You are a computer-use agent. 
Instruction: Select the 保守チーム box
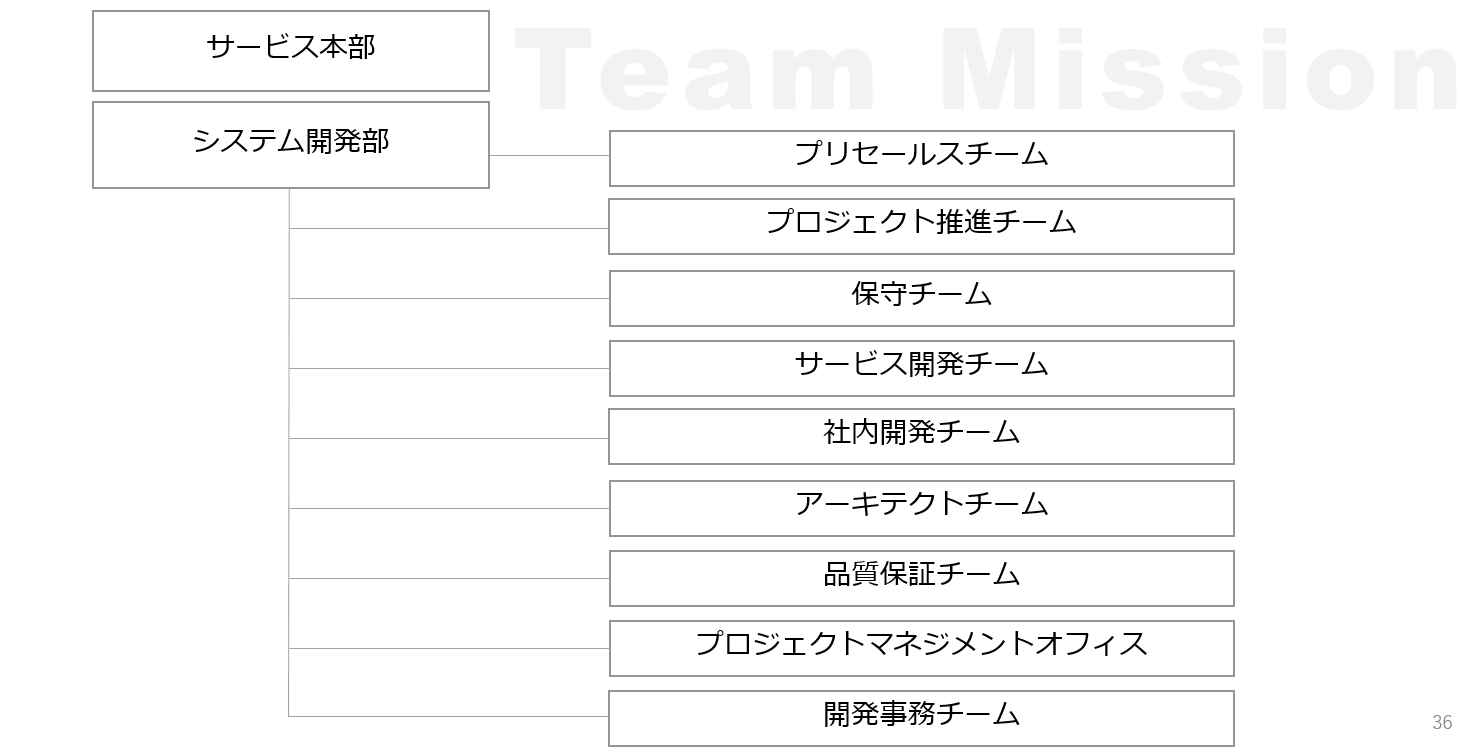coord(922,298)
